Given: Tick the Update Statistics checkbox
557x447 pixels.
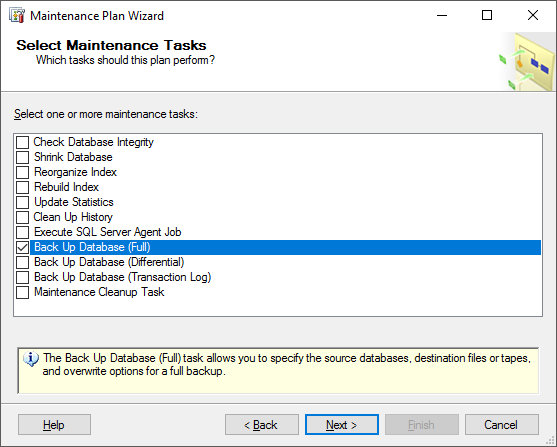Looking at the screenshot, I should click(x=22, y=202).
